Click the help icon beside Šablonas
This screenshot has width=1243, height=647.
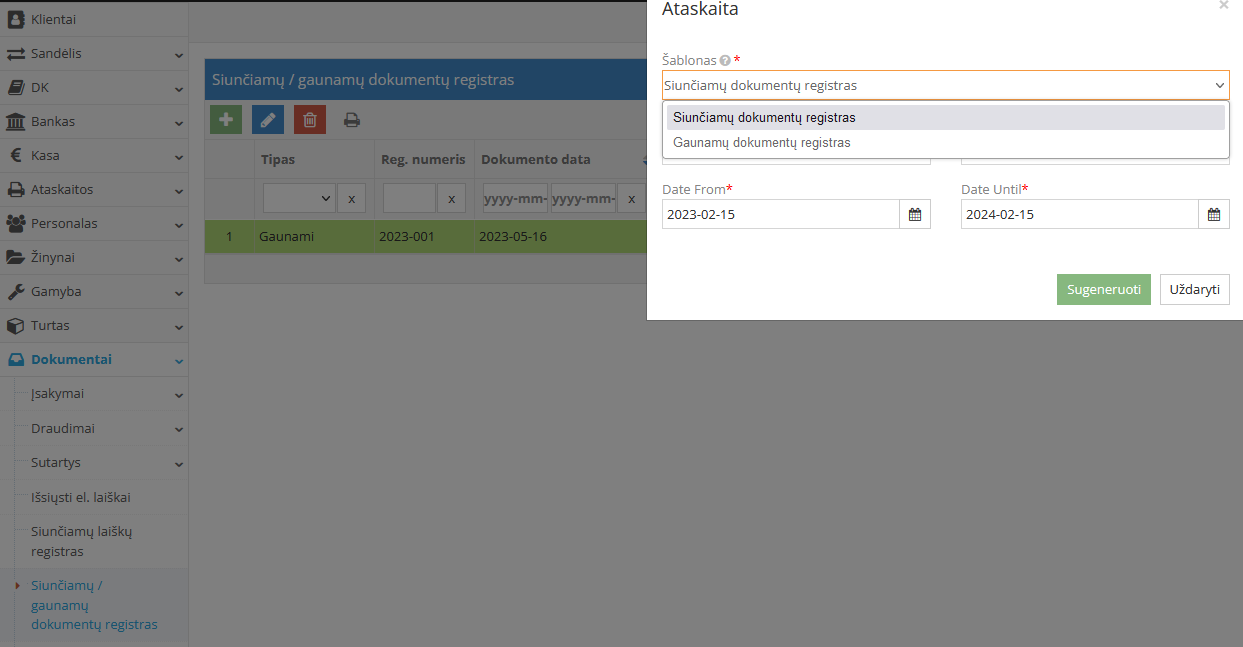(x=725, y=61)
